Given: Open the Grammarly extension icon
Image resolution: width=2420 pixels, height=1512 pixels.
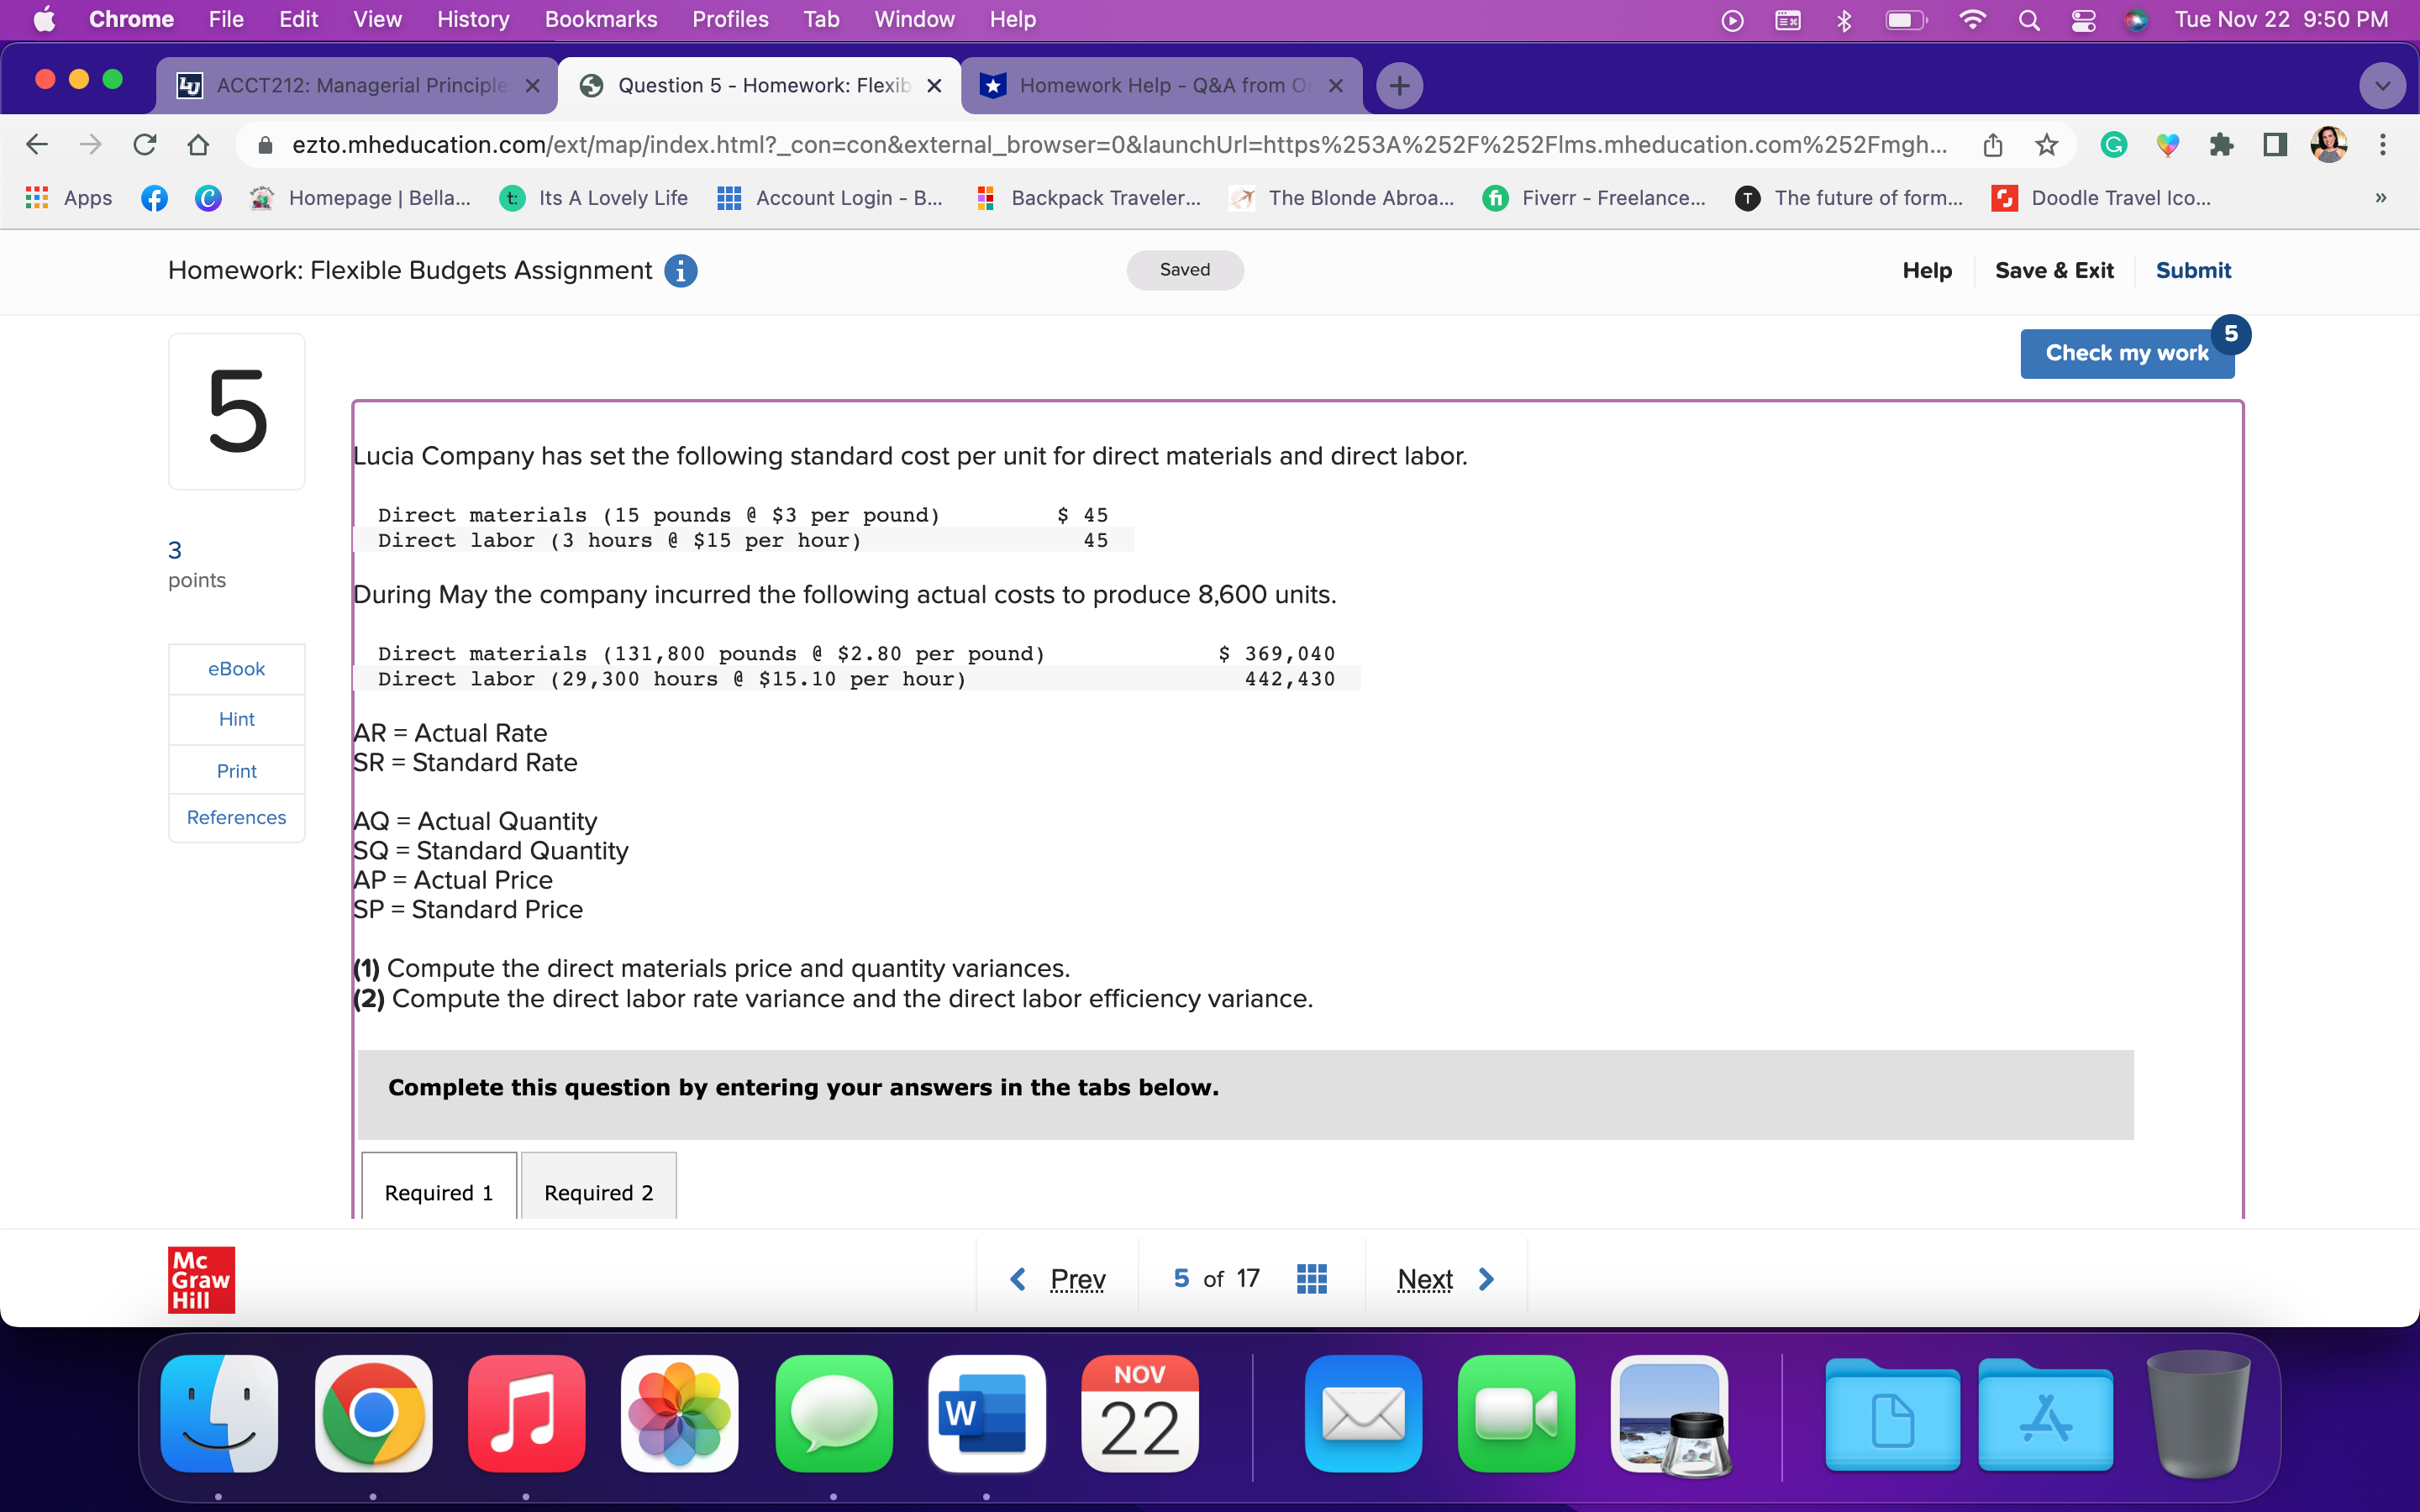Looking at the screenshot, I should (x=2113, y=144).
